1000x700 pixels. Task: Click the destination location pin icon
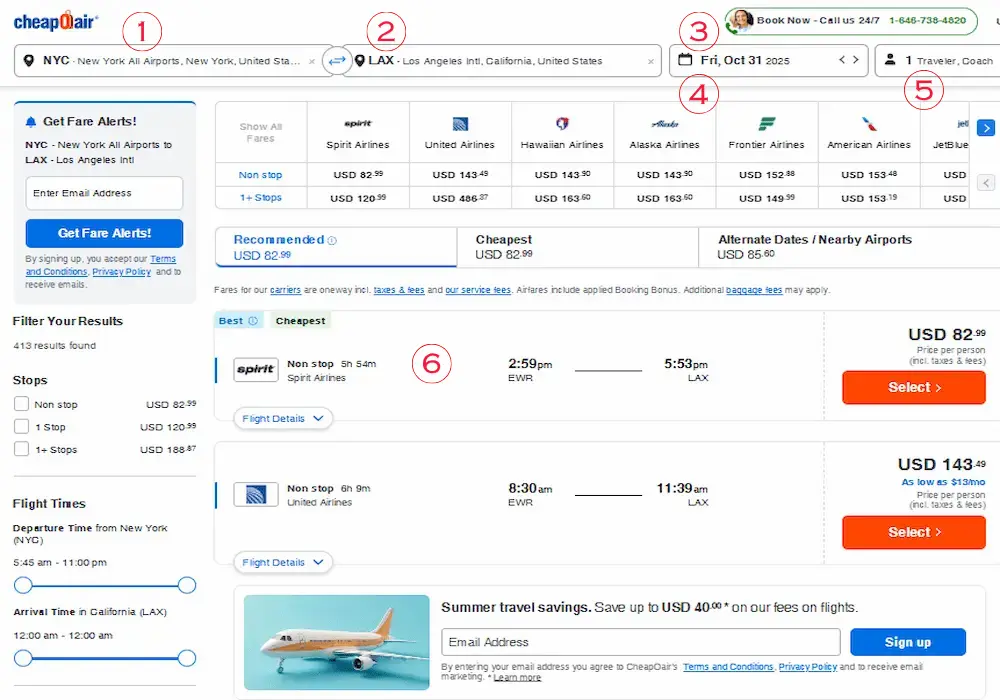point(360,61)
